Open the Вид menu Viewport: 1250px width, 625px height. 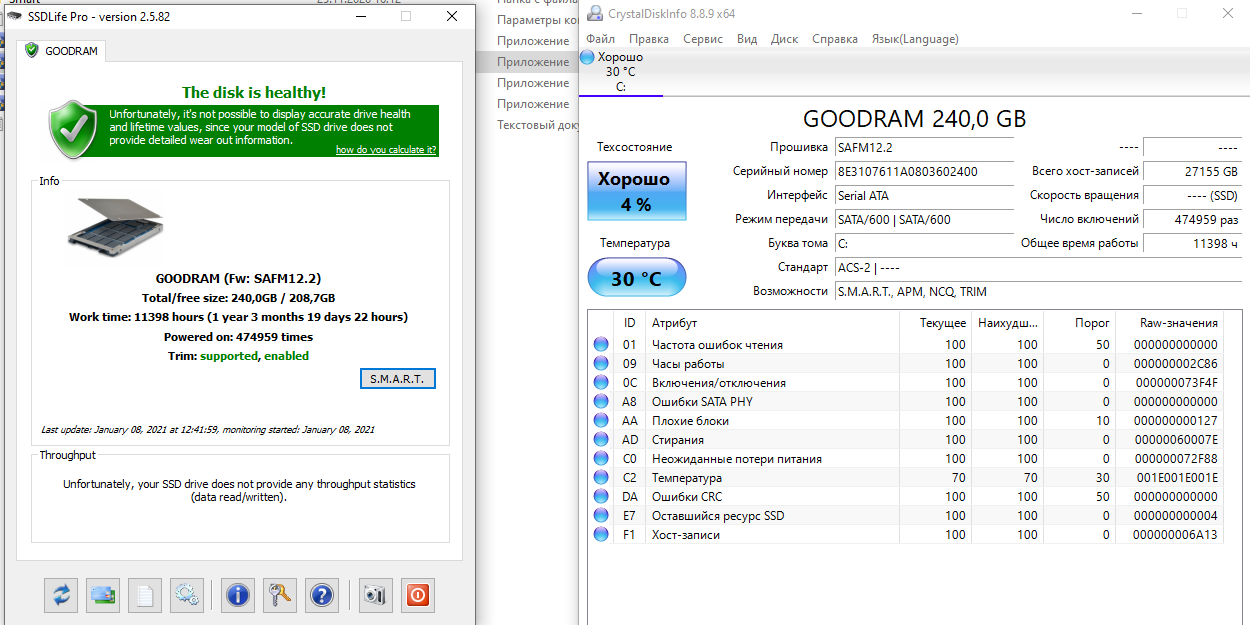pyautogui.click(x=747, y=39)
